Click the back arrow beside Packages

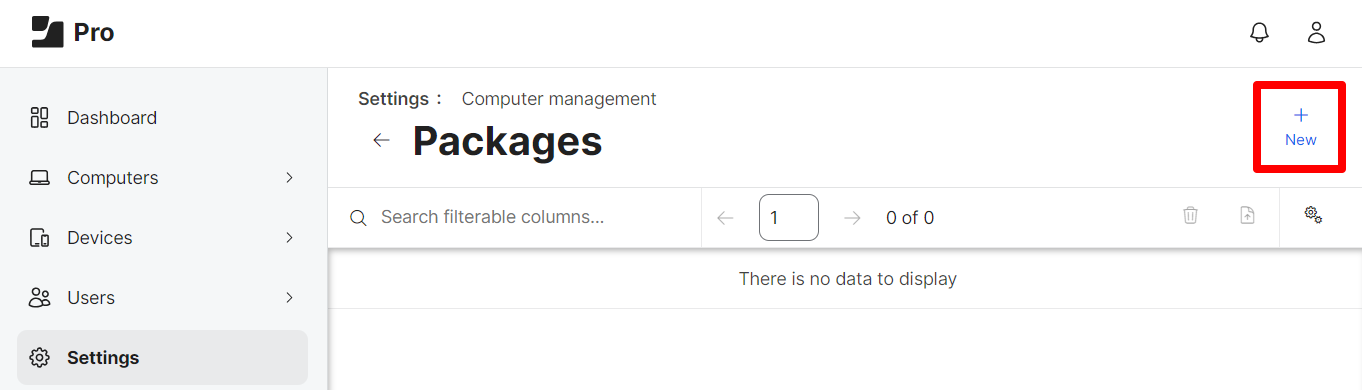click(x=381, y=140)
